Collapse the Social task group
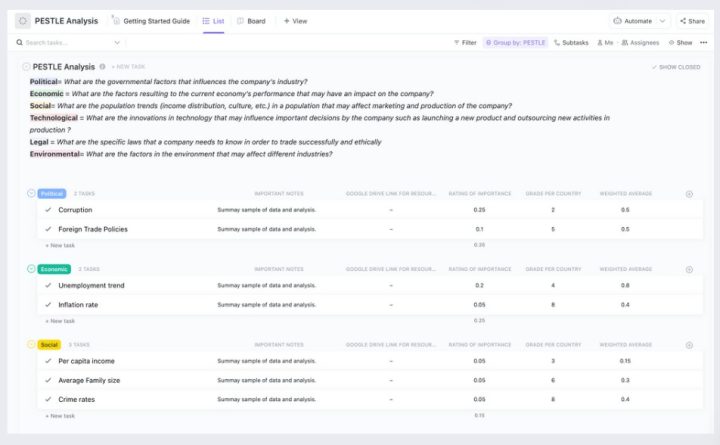Viewport: 720px width, 445px height. pyautogui.click(x=31, y=345)
